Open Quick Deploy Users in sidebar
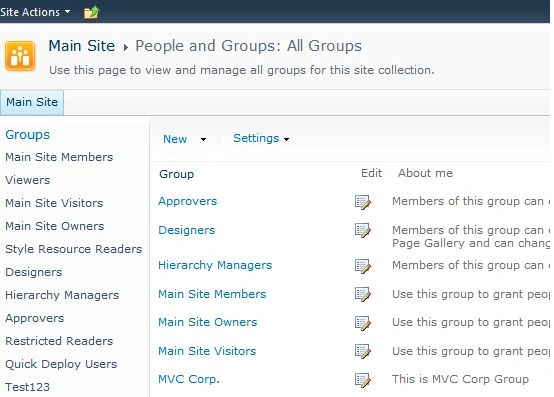 pyautogui.click(x=61, y=364)
